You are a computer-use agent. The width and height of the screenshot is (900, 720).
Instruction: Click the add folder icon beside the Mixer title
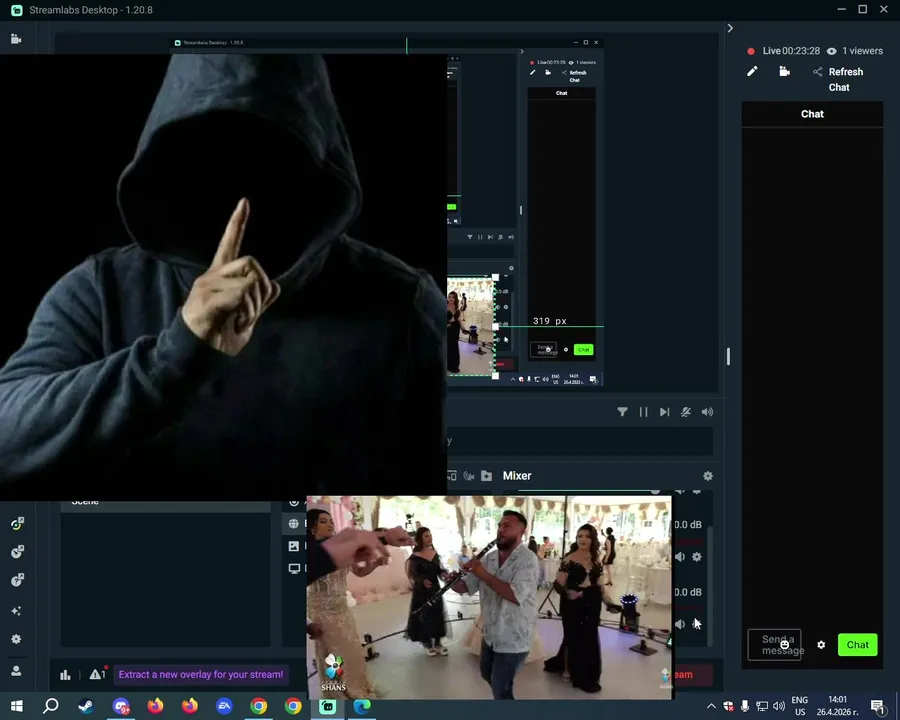click(x=487, y=475)
